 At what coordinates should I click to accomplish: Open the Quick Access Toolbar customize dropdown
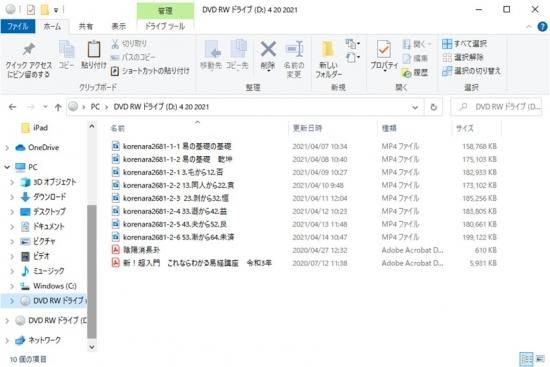56,10
